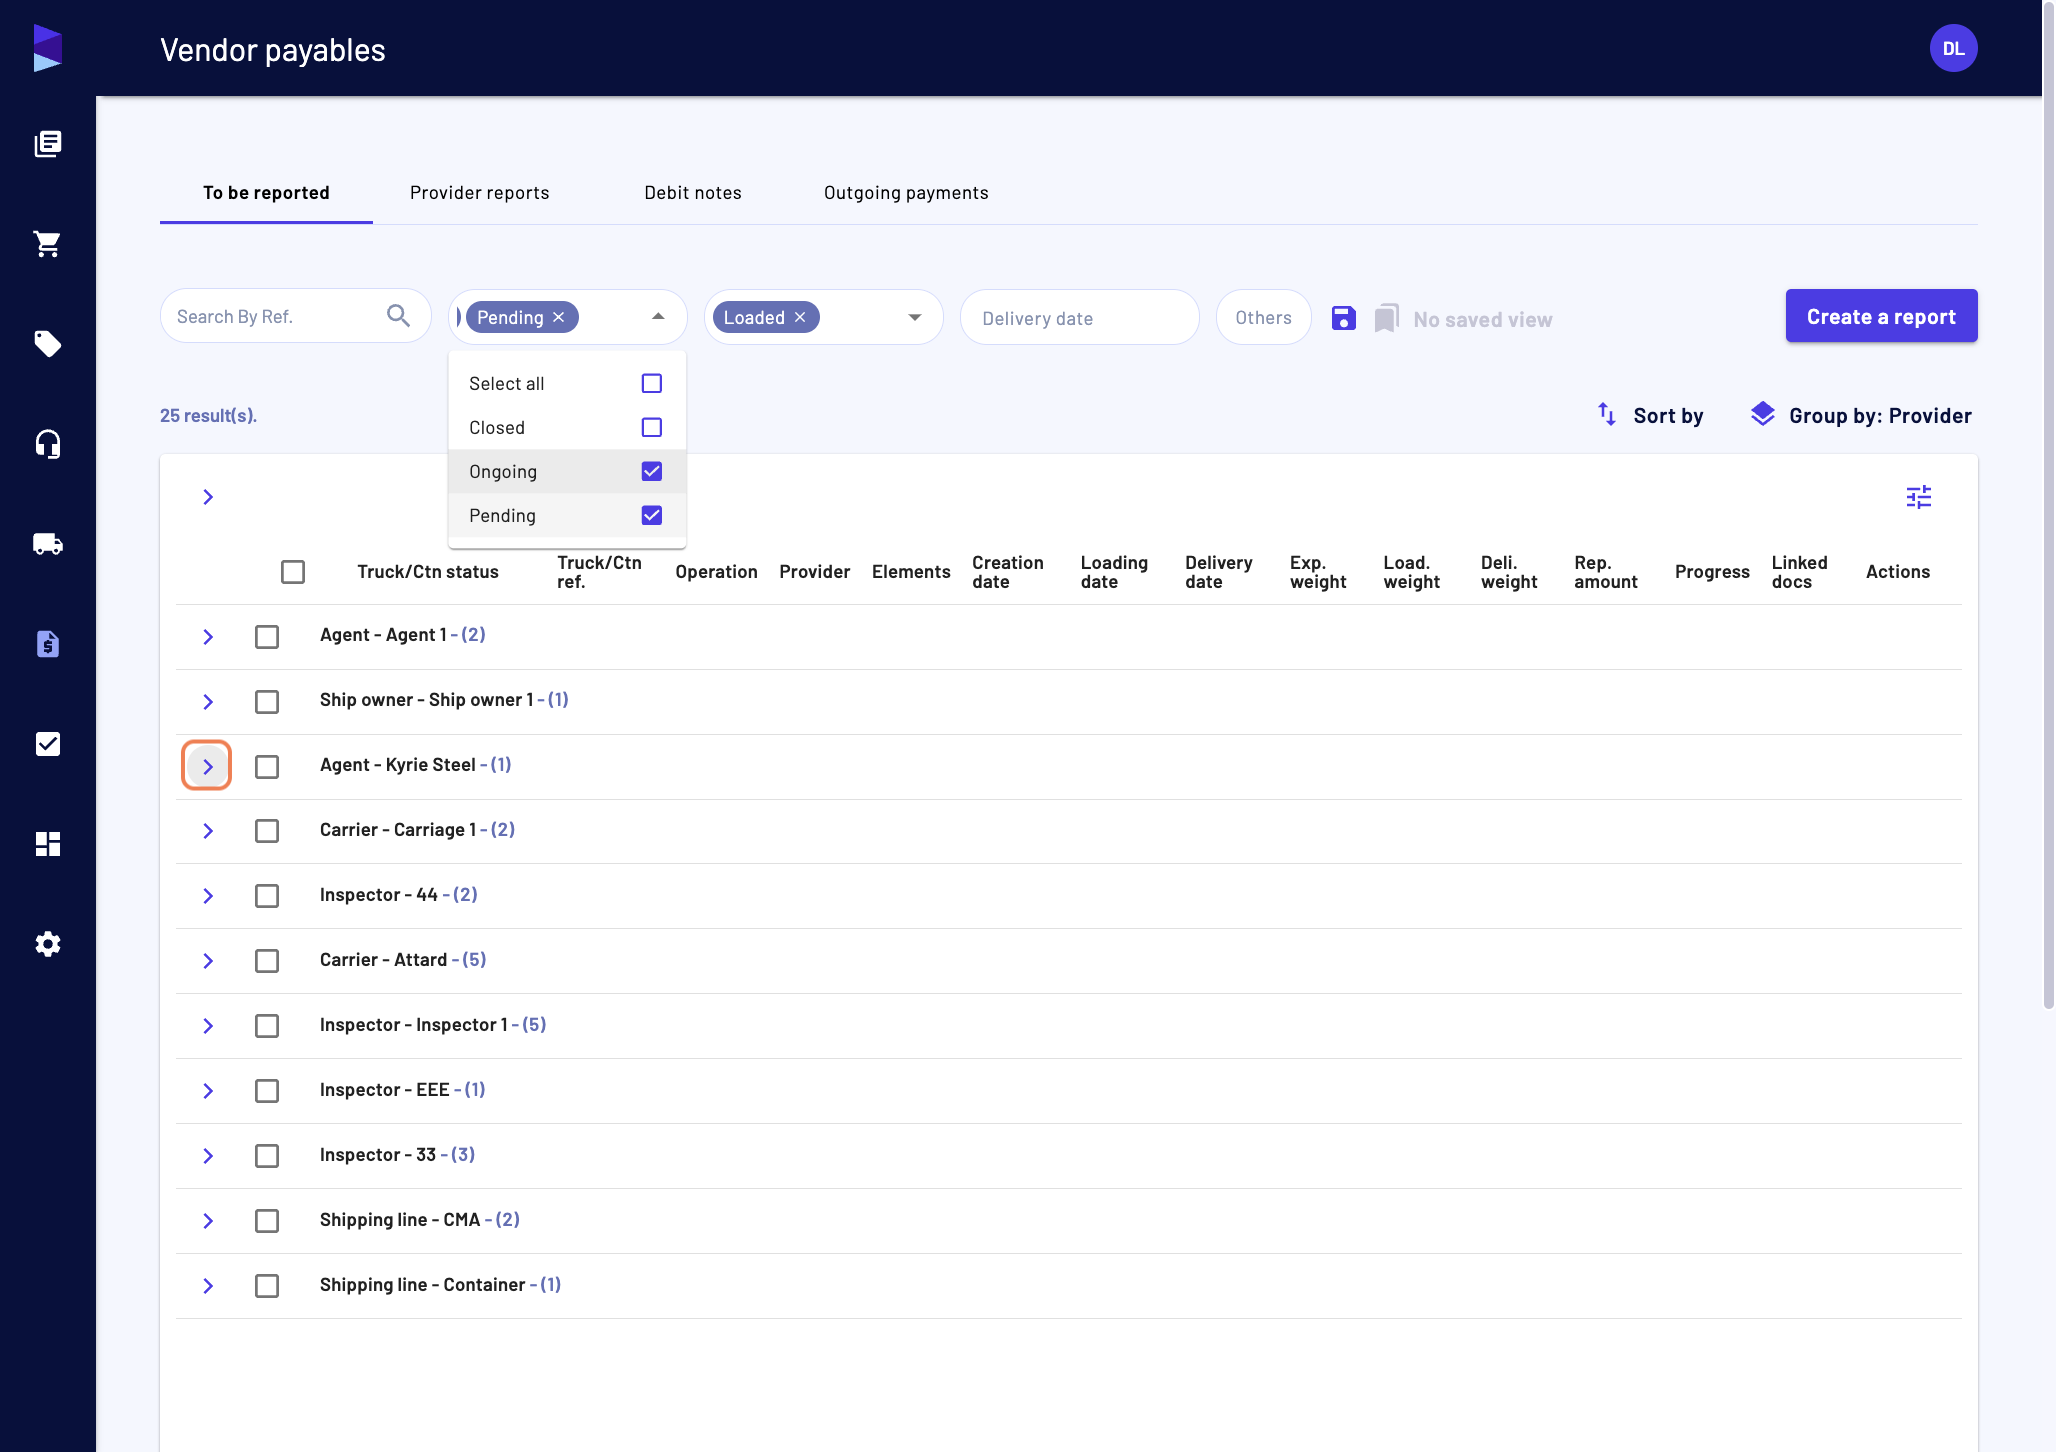The height and width of the screenshot is (1452, 2056).
Task: Tick the Carrier - Attard row checkbox
Action: point(267,961)
